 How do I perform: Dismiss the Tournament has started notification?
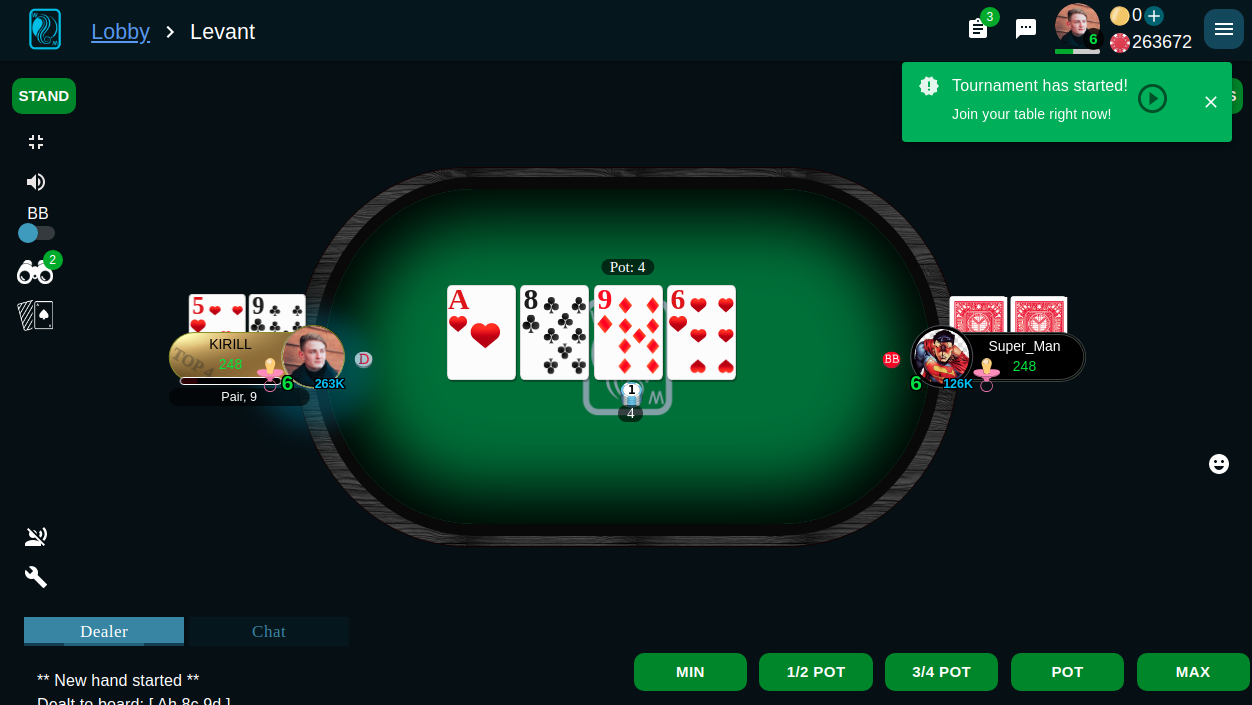1211,102
